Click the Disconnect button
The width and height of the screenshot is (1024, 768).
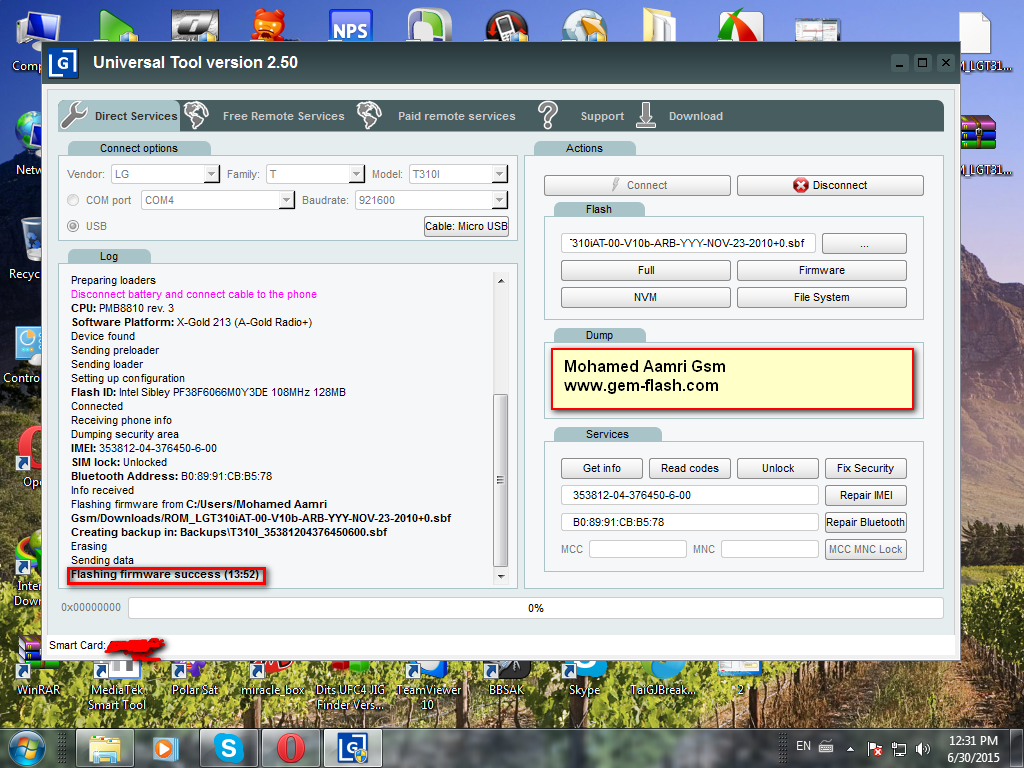point(830,185)
